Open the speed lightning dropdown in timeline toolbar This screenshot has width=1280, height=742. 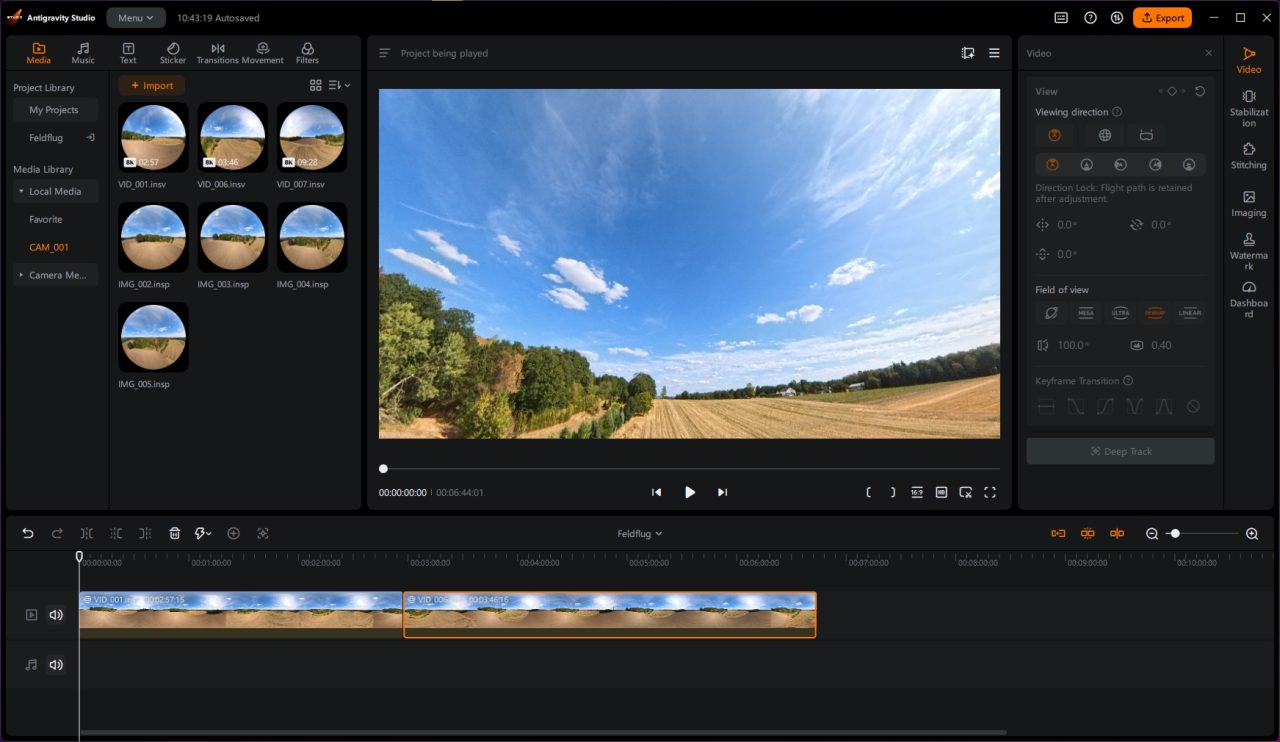click(203, 533)
